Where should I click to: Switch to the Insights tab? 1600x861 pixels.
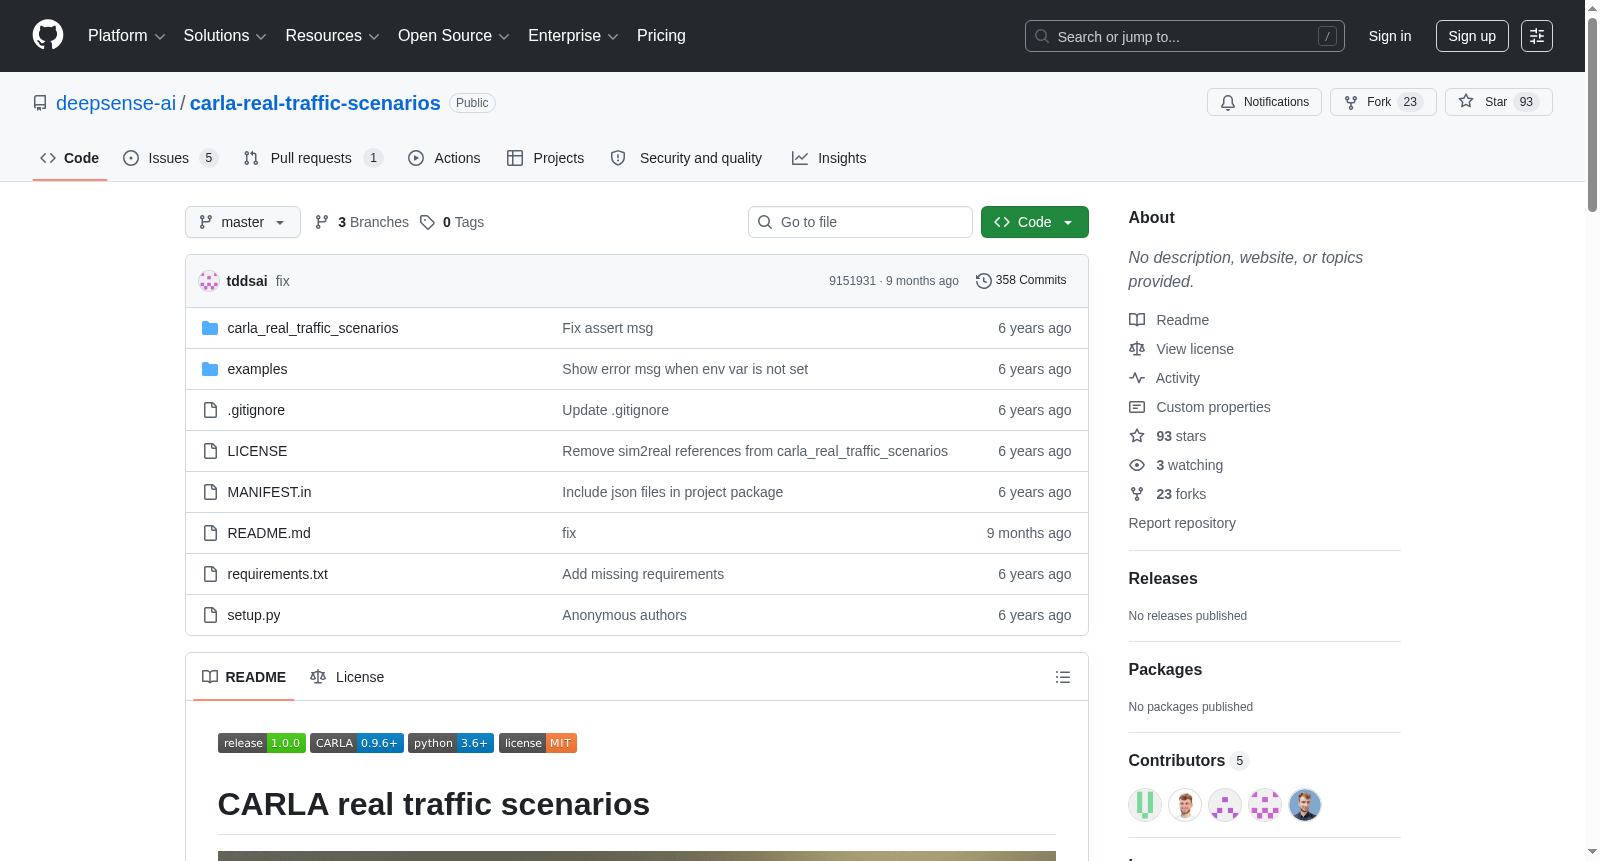coord(829,158)
